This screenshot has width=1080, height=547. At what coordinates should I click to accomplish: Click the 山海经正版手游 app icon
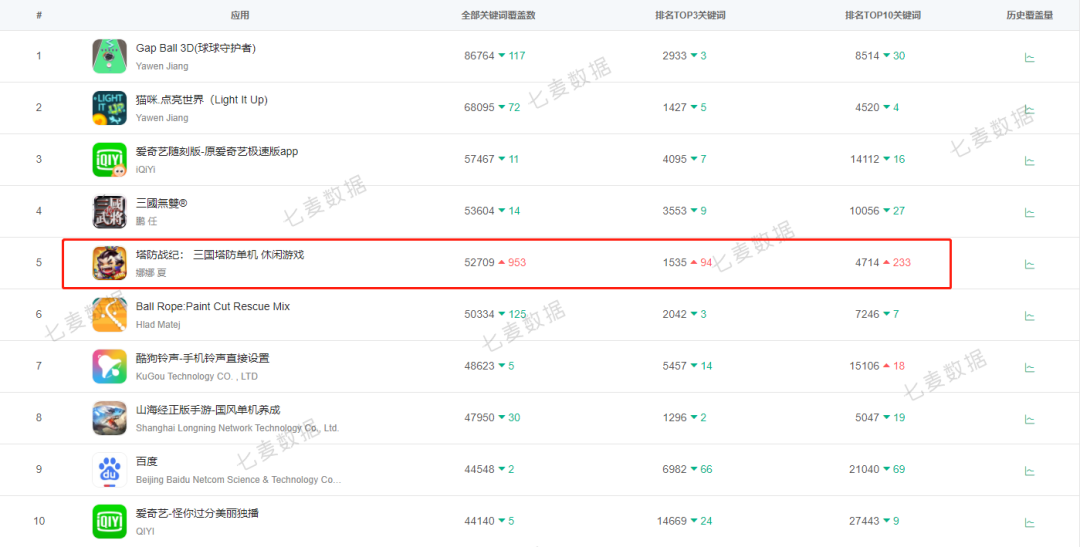coord(110,417)
